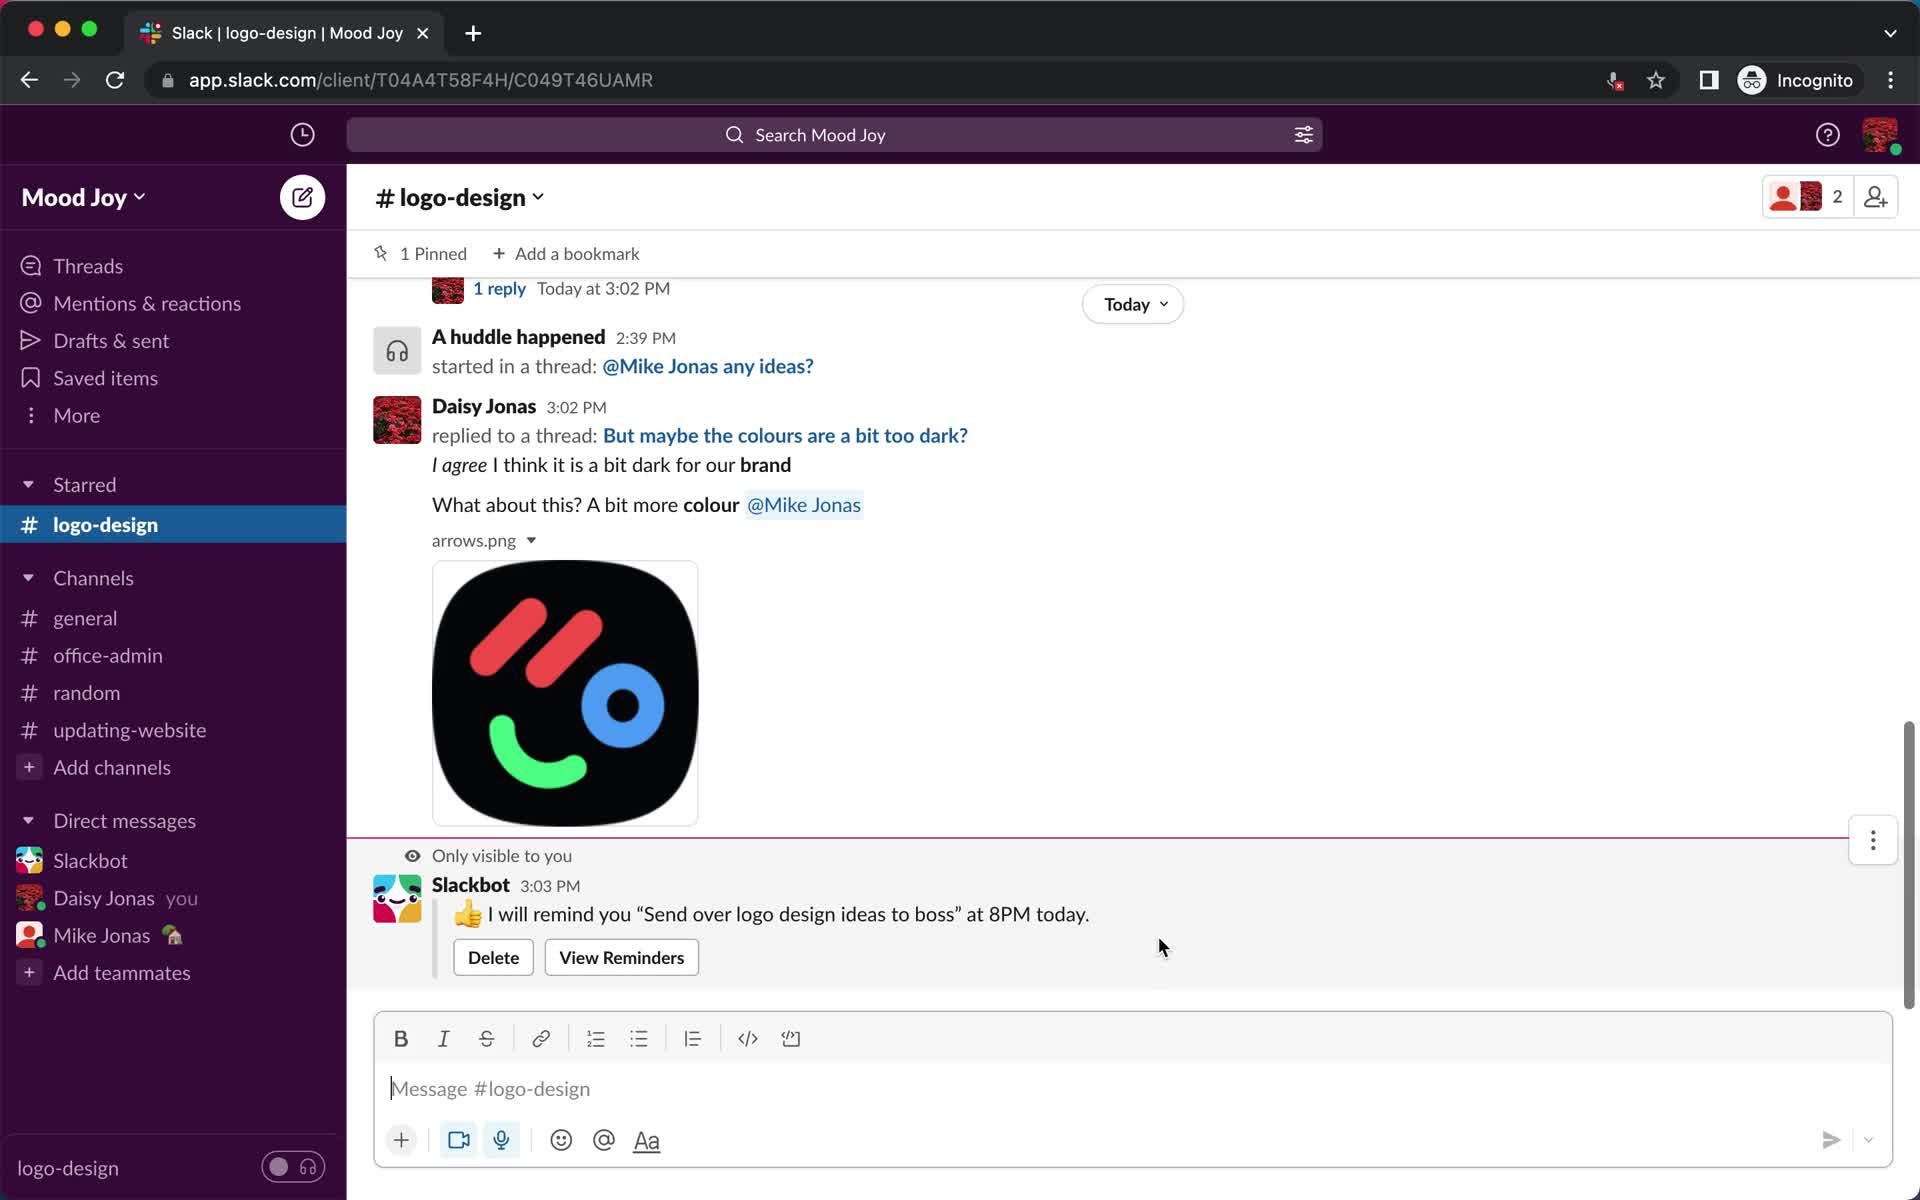
Task: Open the #random channel
Action: (87, 693)
